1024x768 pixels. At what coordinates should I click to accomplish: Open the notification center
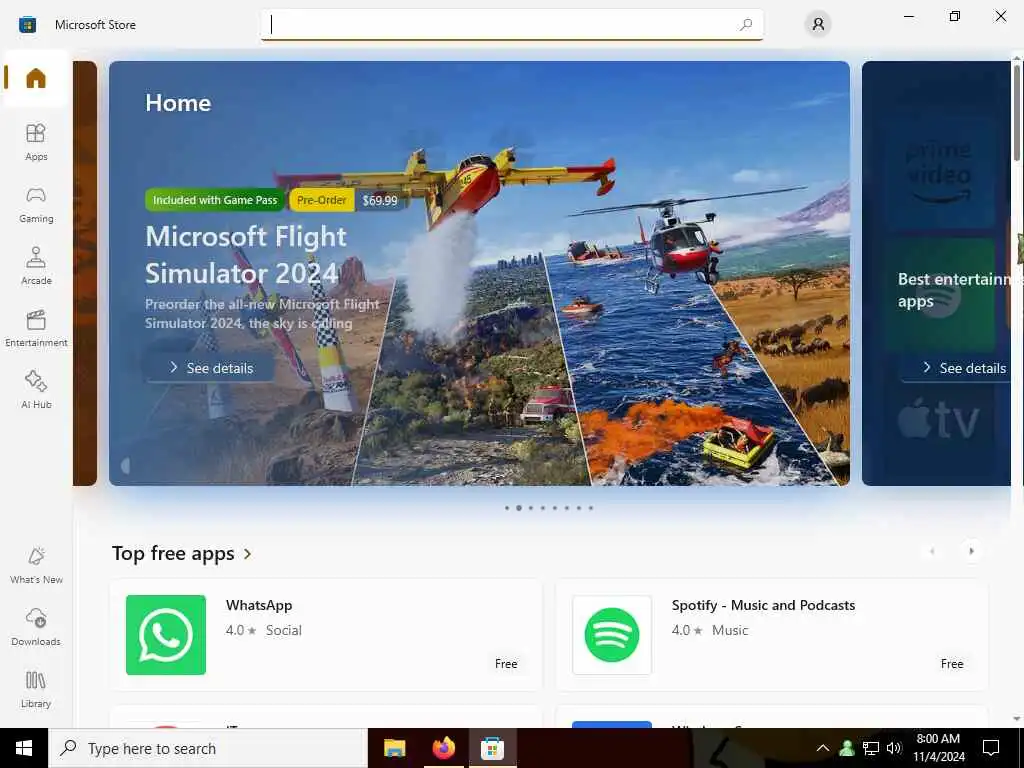coord(991,748)
